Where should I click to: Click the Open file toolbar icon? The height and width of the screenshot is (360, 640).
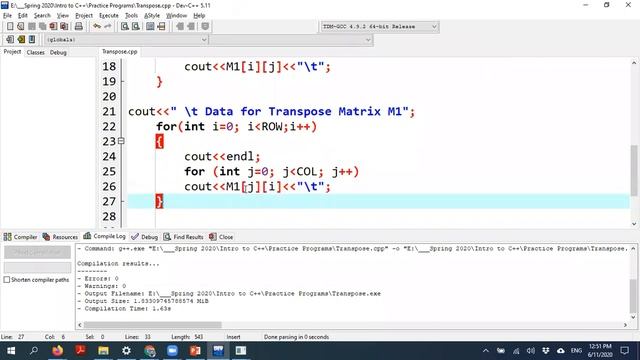(21, 27)
